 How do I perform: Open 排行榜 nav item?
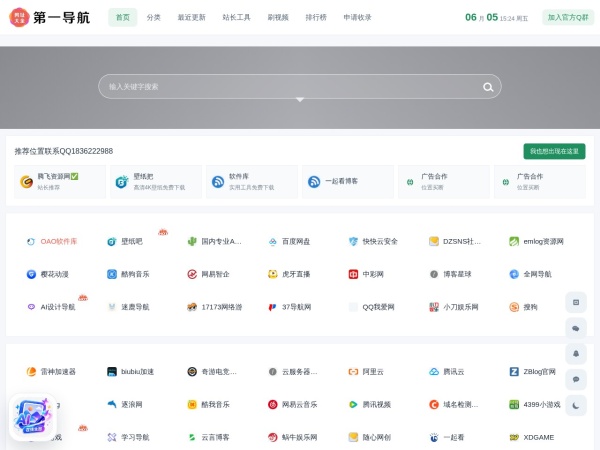[316, 17]
